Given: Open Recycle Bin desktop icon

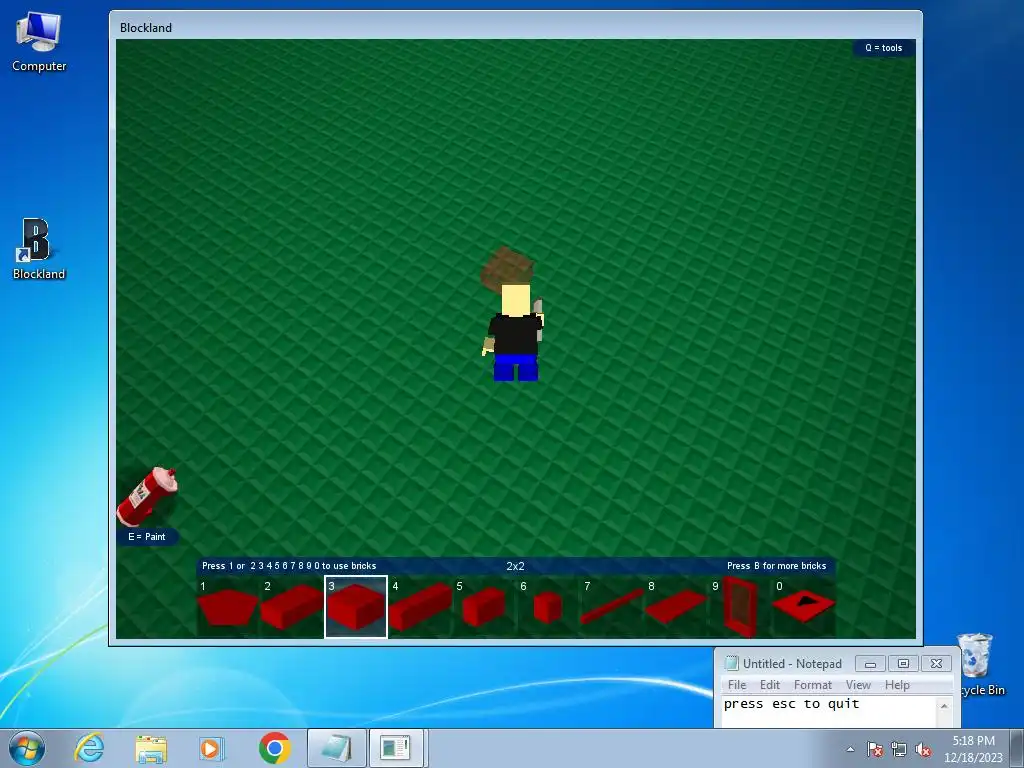Looking at the screenshot, I should click(x=978, y=664).
